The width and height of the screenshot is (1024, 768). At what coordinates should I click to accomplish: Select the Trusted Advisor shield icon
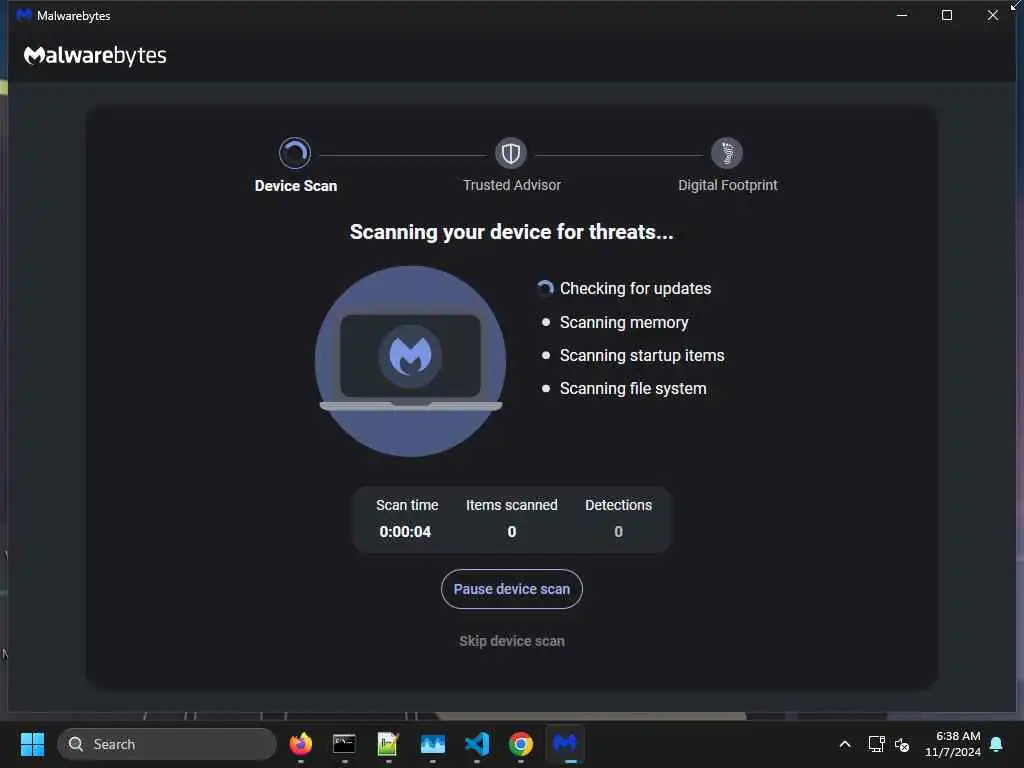click(x=511, y=153)
